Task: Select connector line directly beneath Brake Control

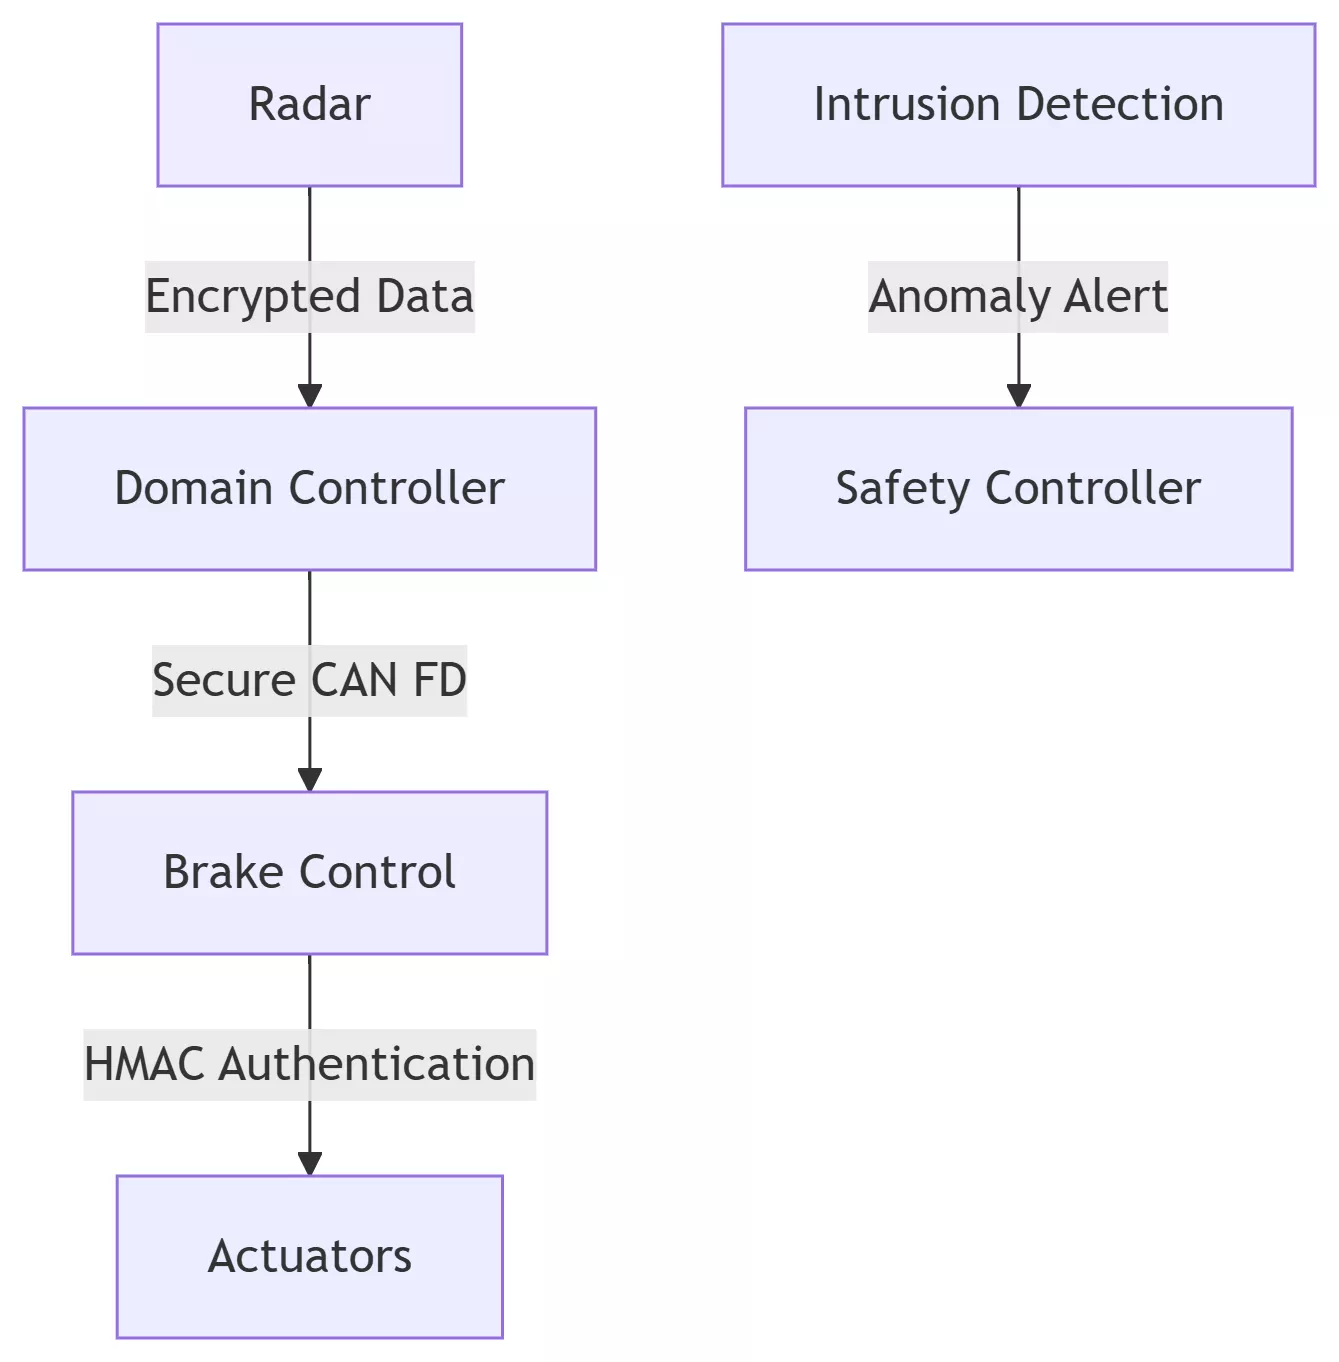Action: click(x=310, y=991)
